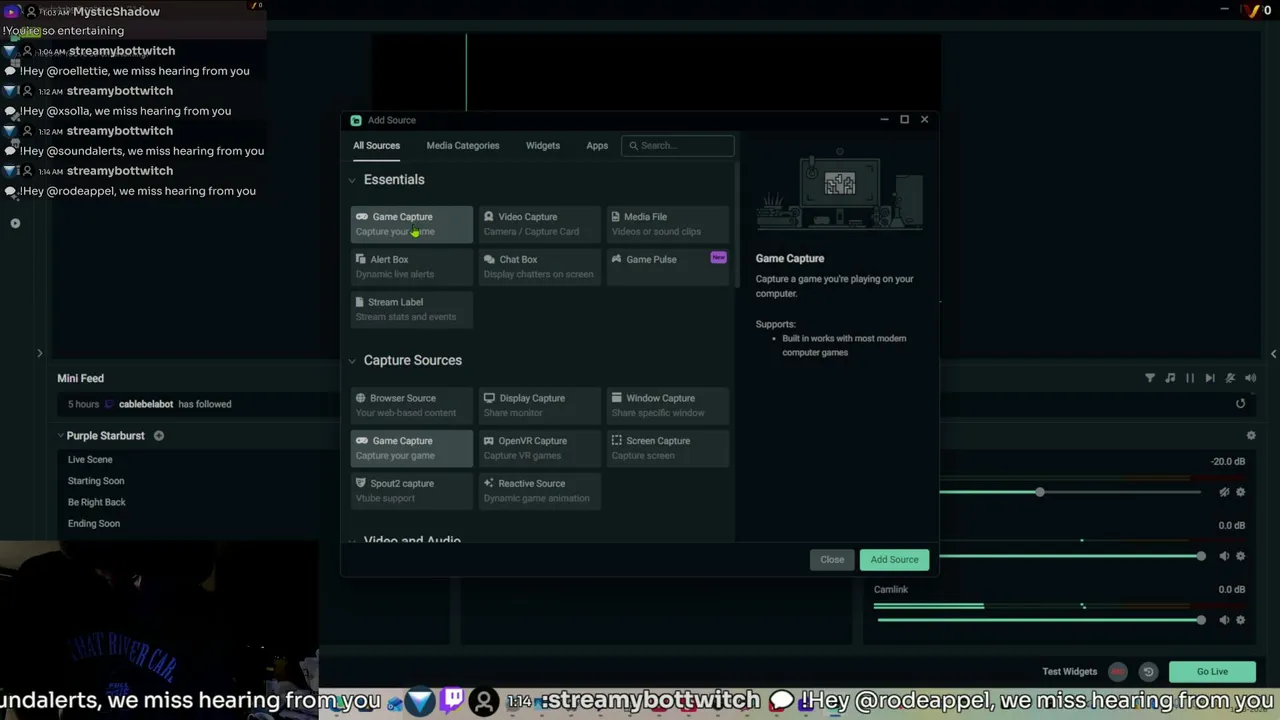
Task: Open settings gear for Camlink audio
Action: point(1240,620)
